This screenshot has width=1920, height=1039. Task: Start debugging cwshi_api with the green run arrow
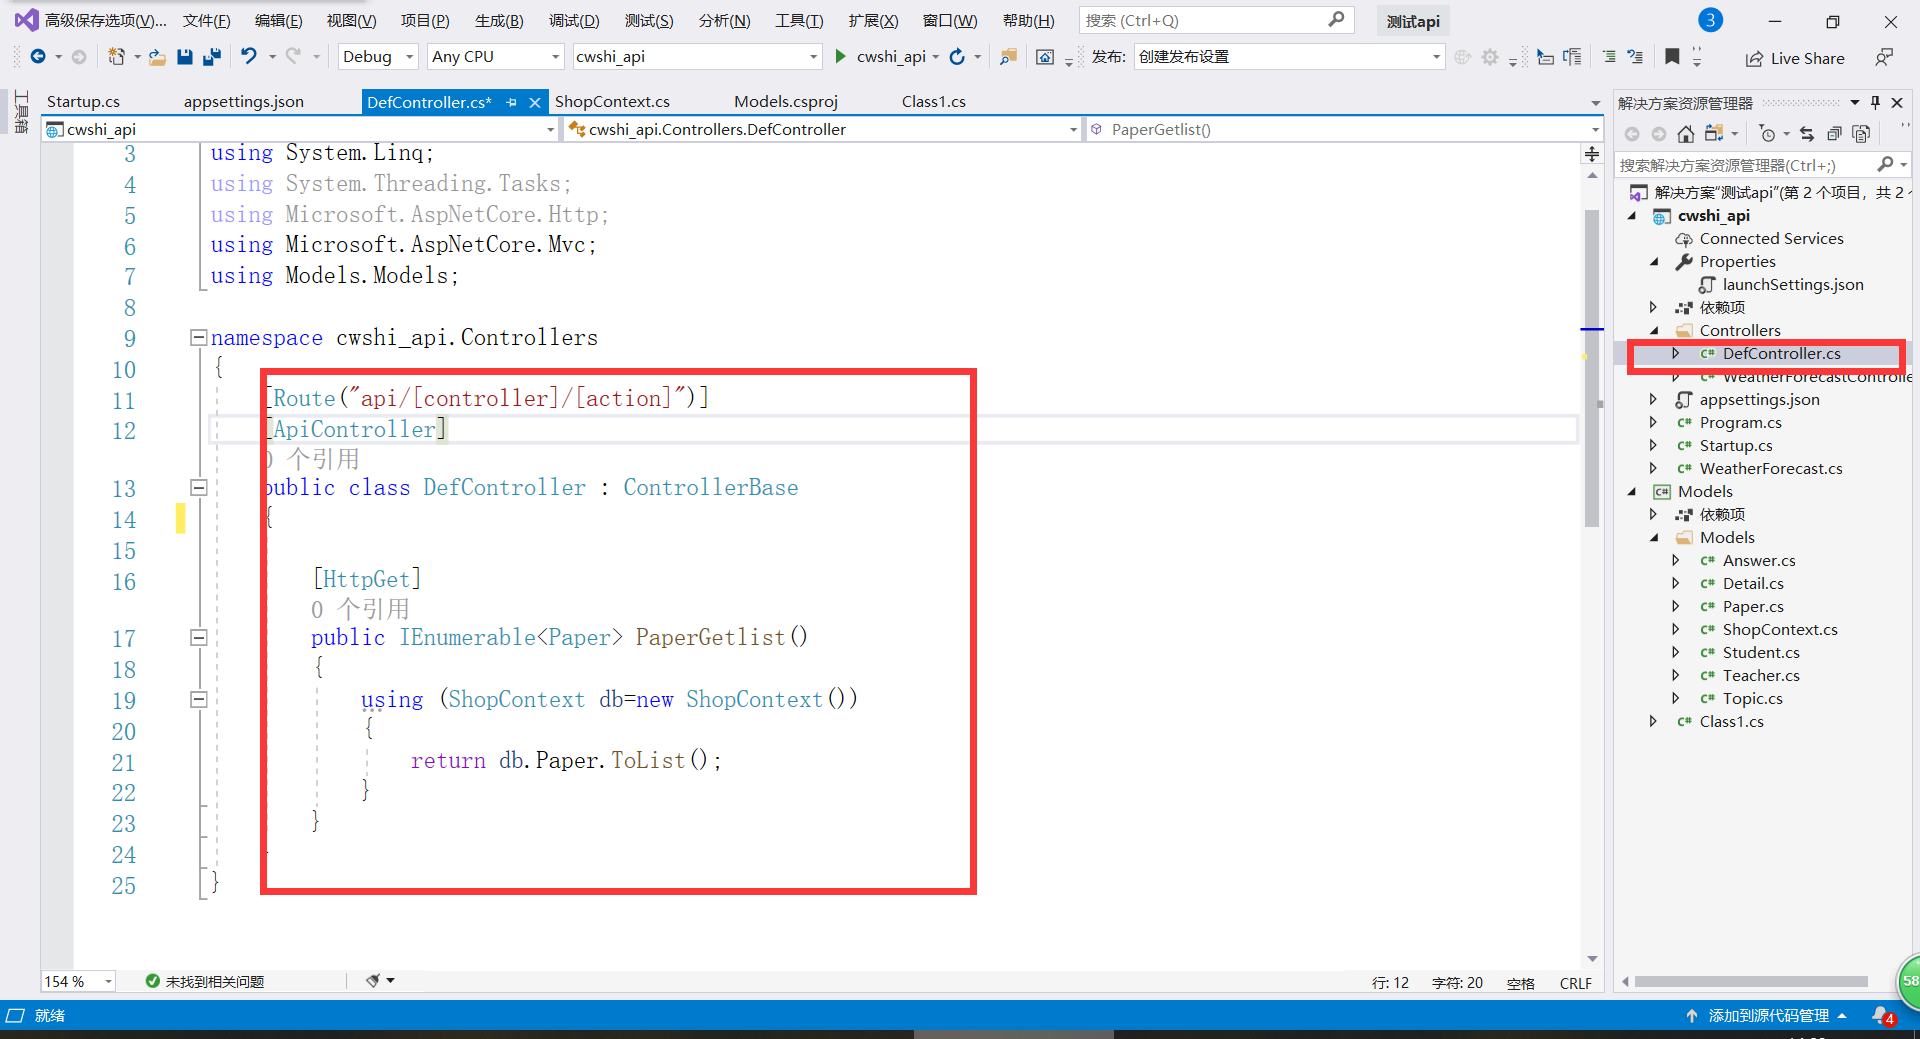840,57
